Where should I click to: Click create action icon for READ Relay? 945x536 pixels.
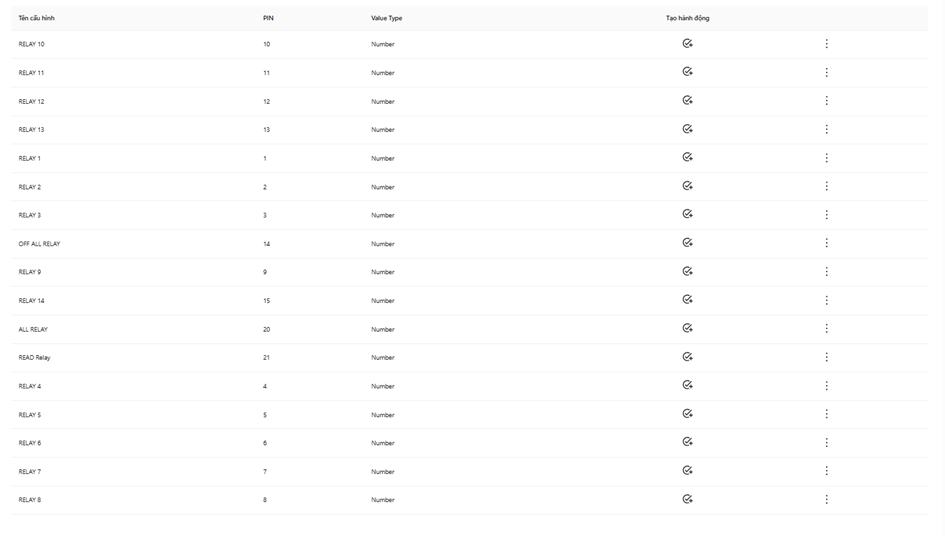688,357
